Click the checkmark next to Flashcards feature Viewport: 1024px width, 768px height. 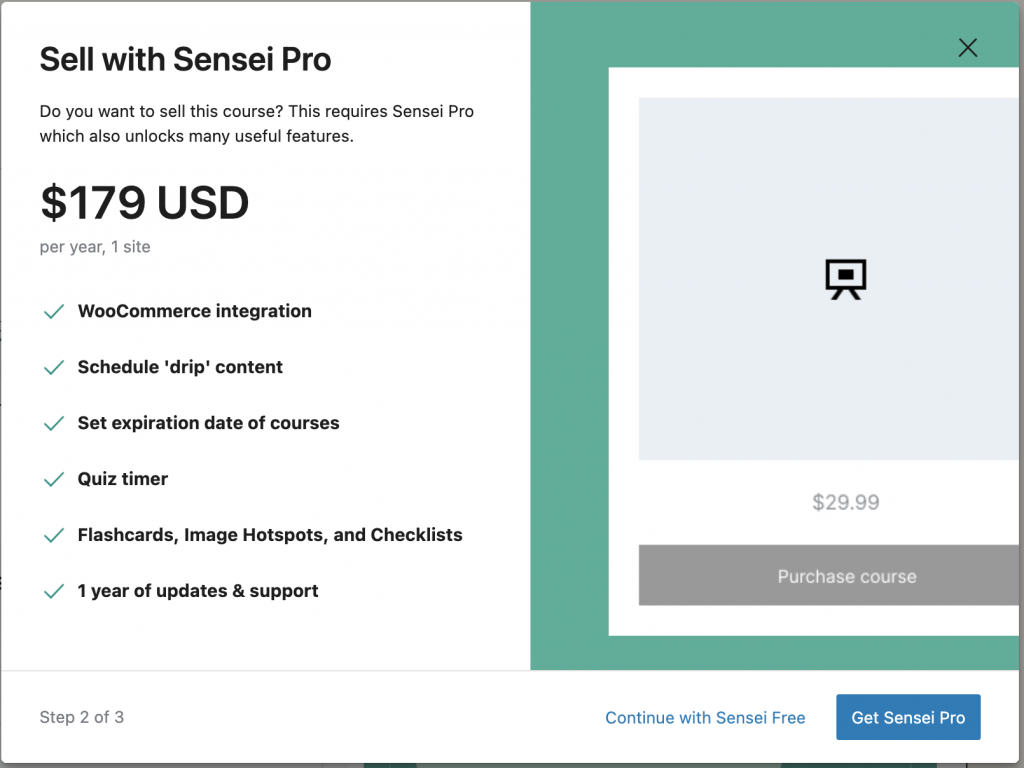54,536
